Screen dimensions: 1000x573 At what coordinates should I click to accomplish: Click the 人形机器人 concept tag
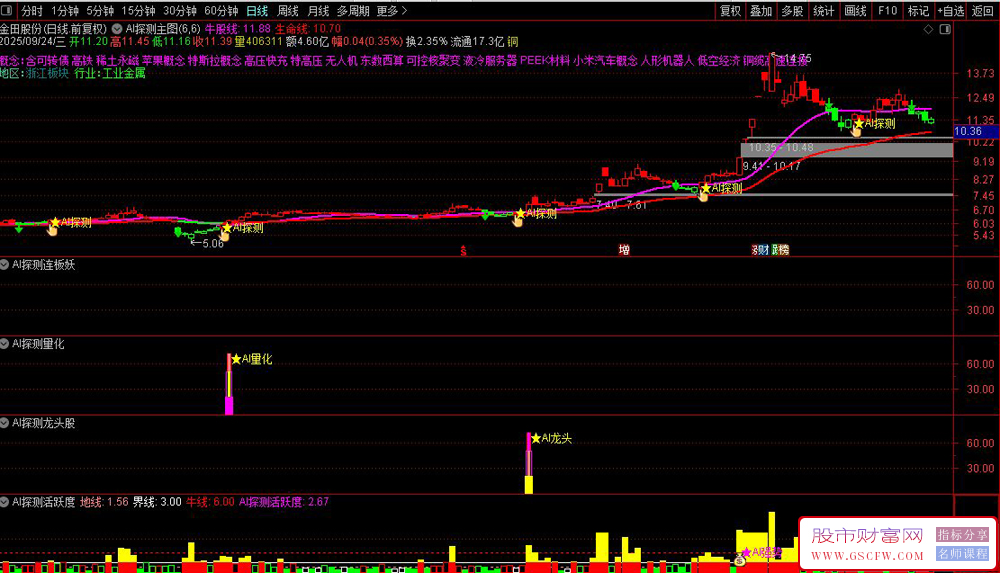tap(666, 61)
